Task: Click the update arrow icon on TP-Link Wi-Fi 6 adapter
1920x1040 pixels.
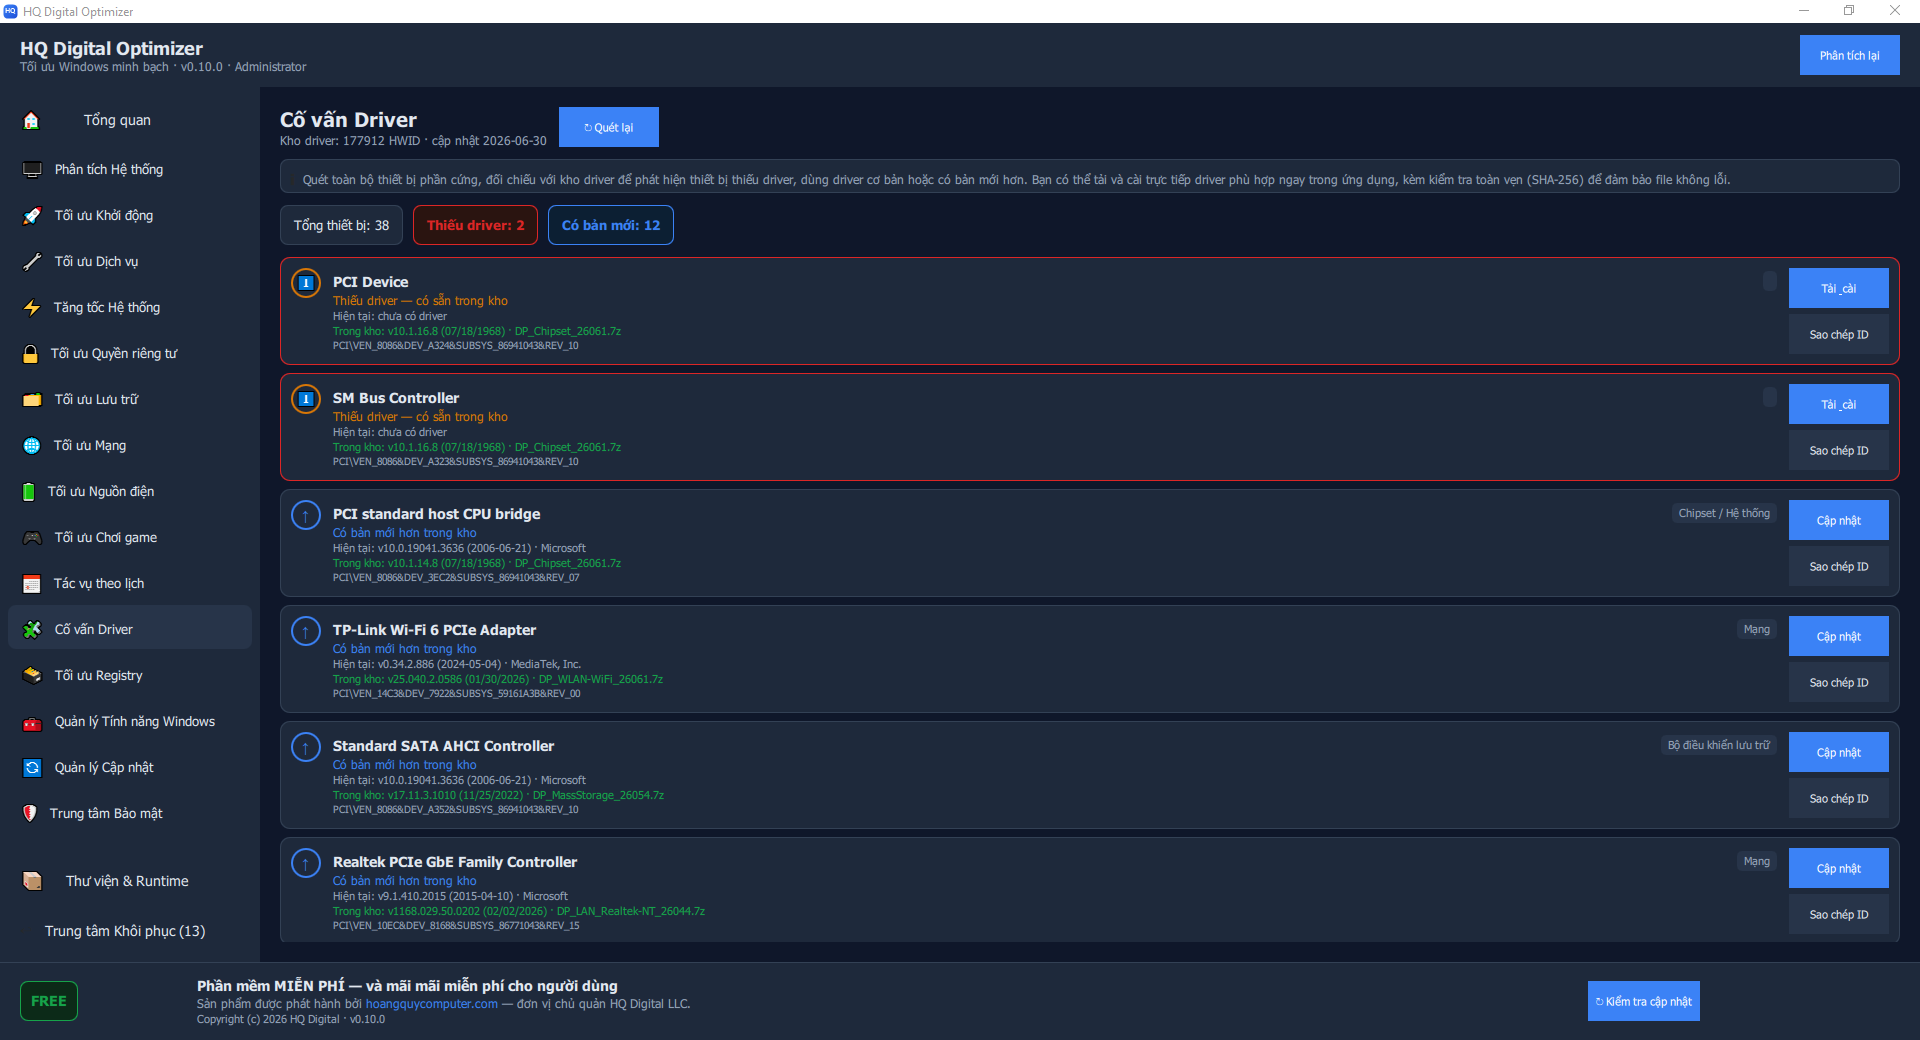Action: (306, 631)
